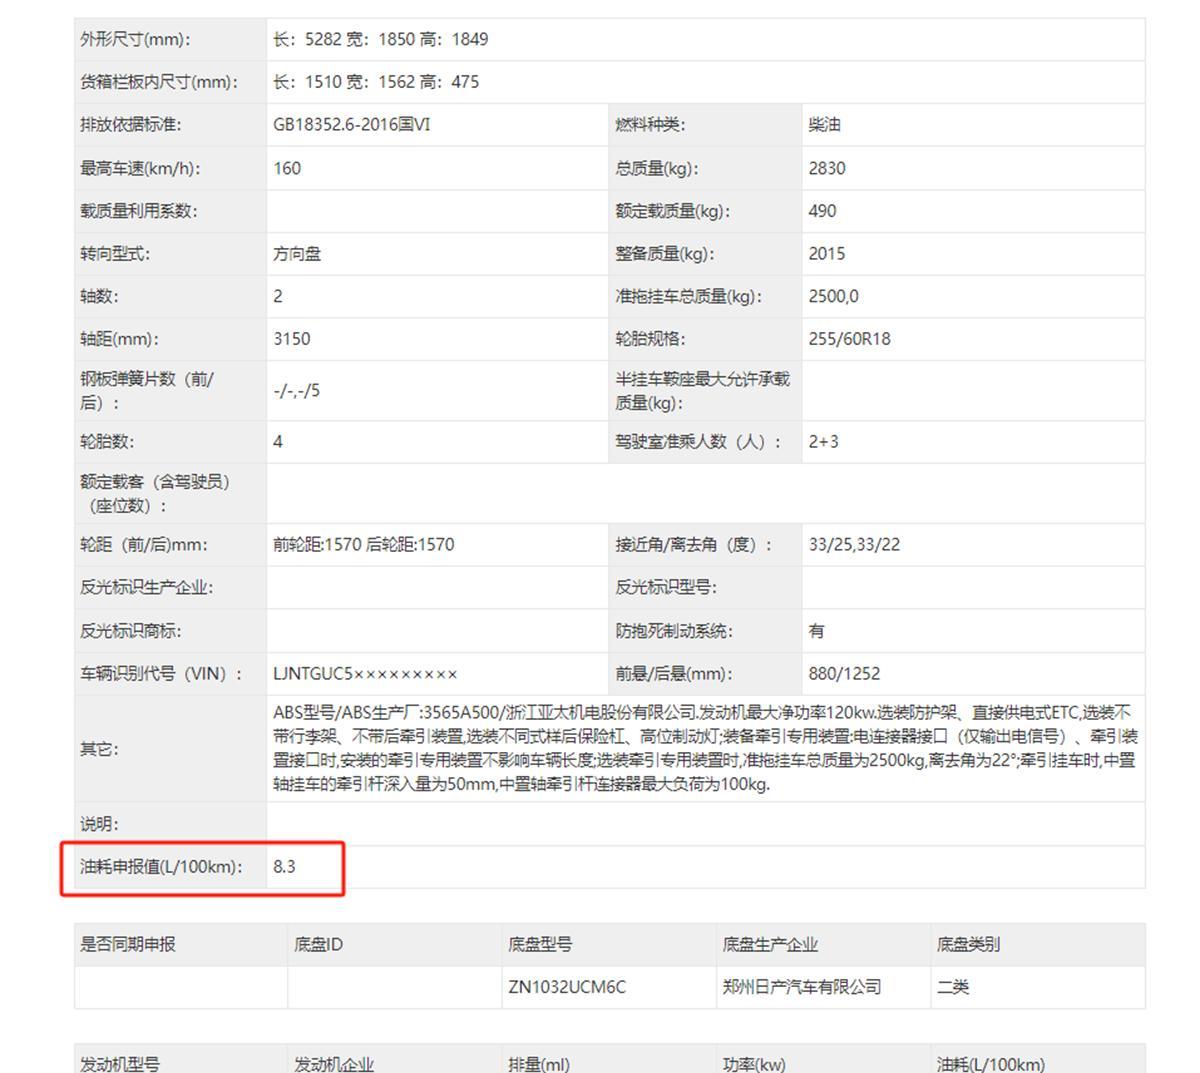Select the 总质量(kg) label

pos(656,168)
